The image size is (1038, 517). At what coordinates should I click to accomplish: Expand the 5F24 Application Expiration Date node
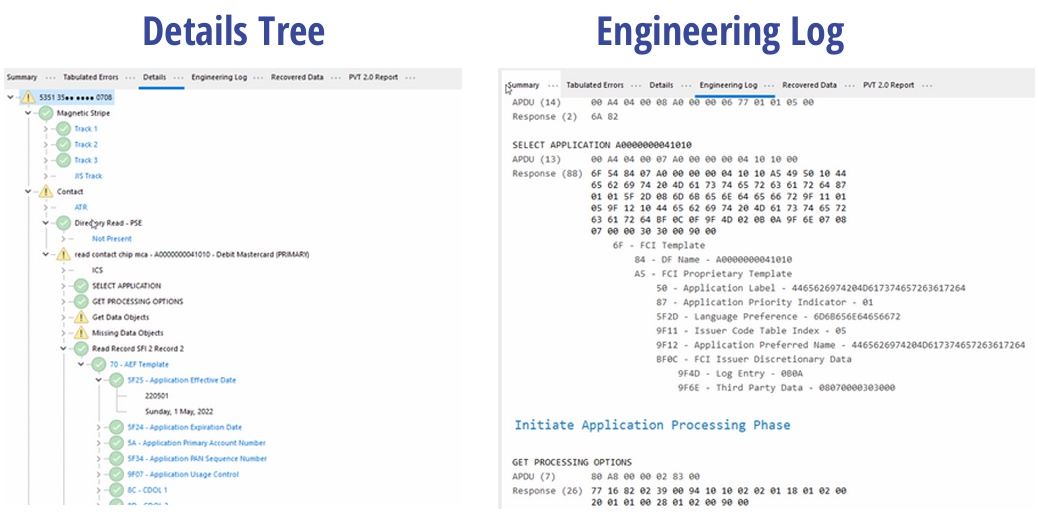[98, 427]
